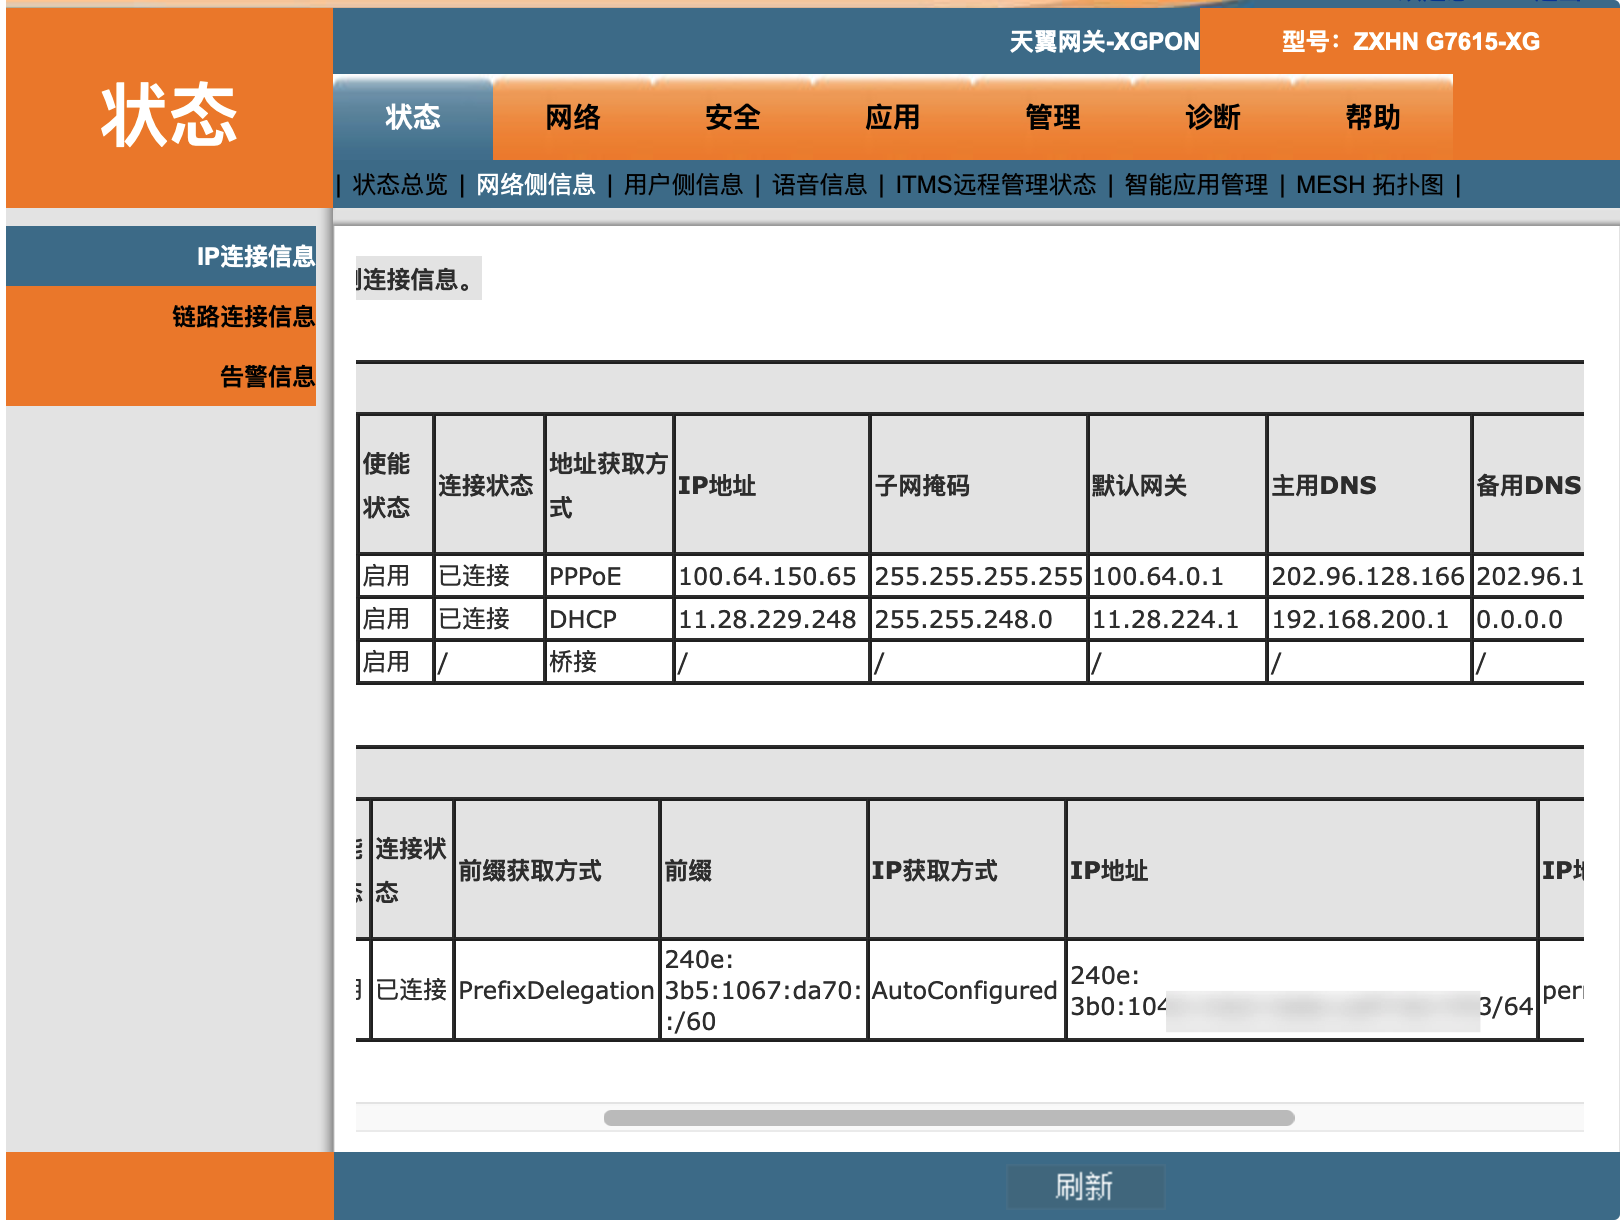Image resolution: width=1620 pixels, height=1220 pixels.
Task: View 语音信息 submenu page
Action: coord(820,185)
